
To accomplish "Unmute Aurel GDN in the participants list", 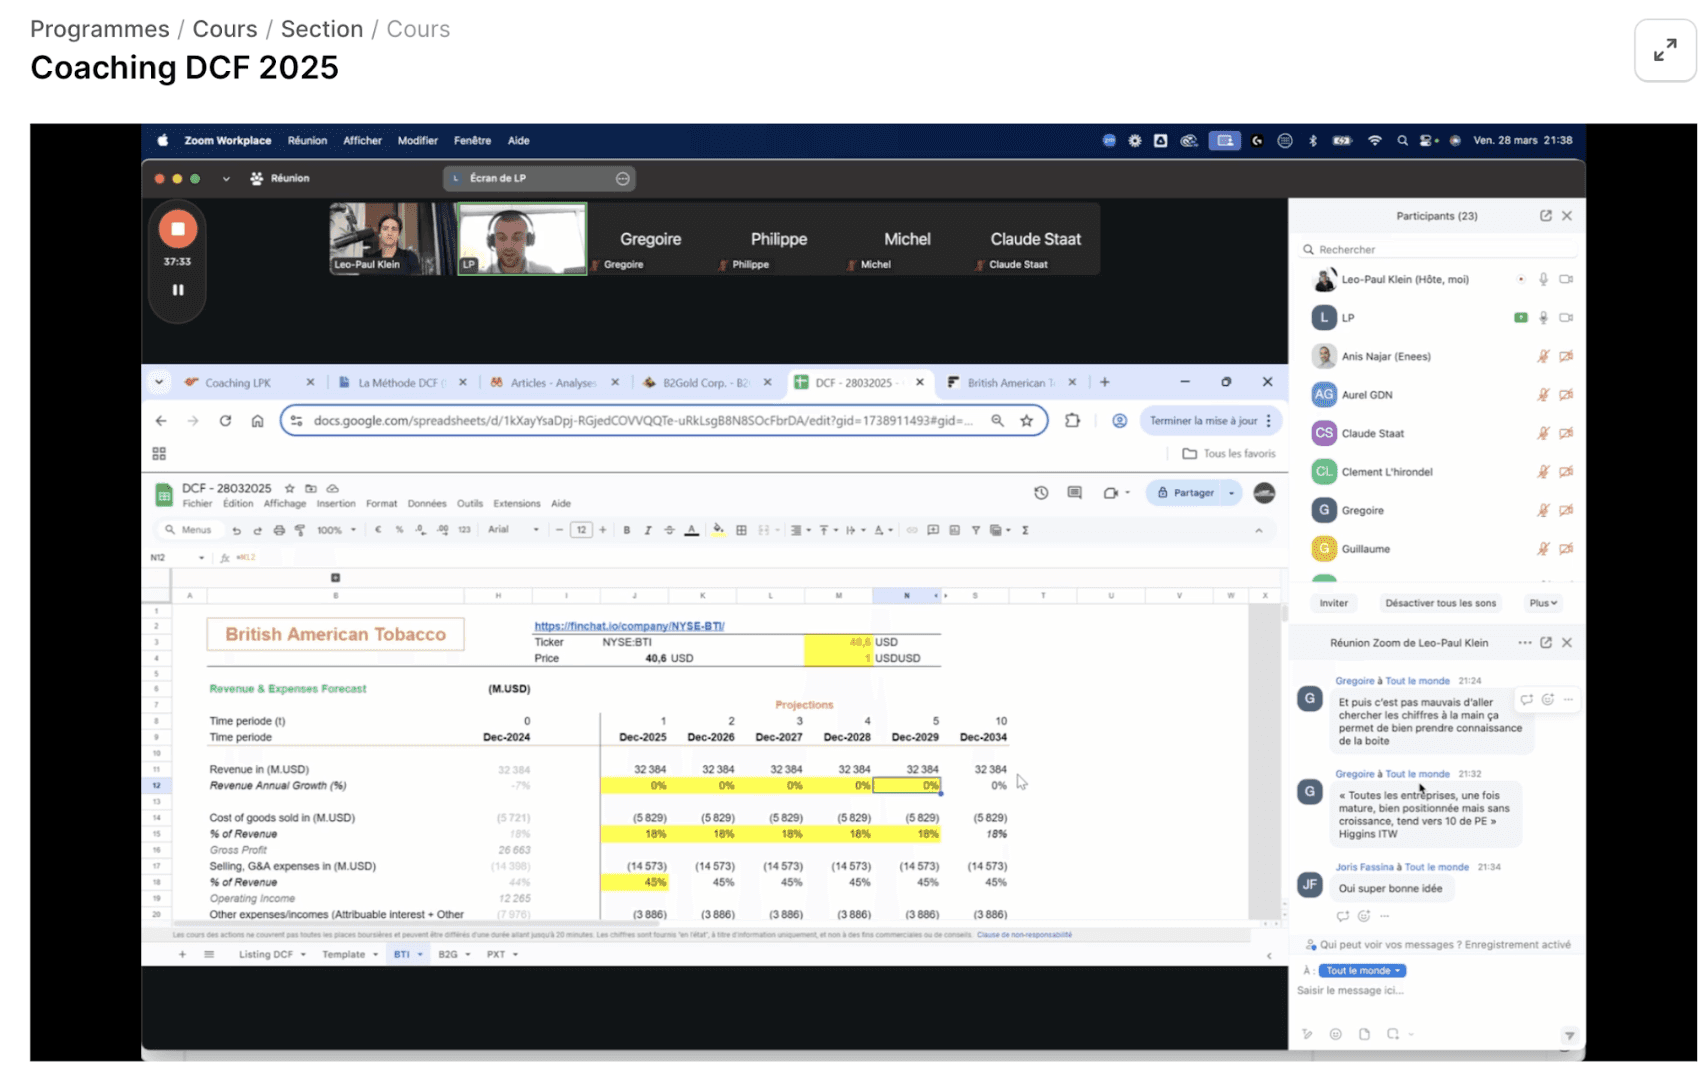I will pyautogui.click(x=1543, y=395).
